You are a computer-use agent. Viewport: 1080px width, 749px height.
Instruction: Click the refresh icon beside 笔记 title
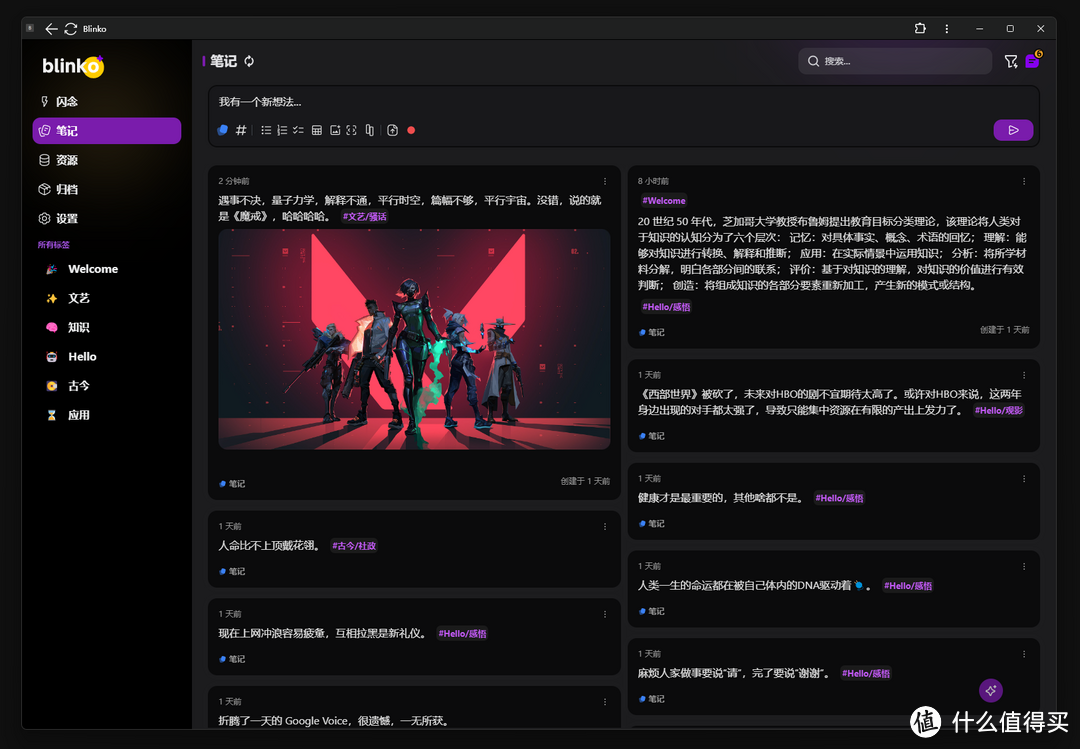click(x=249, y=61)
